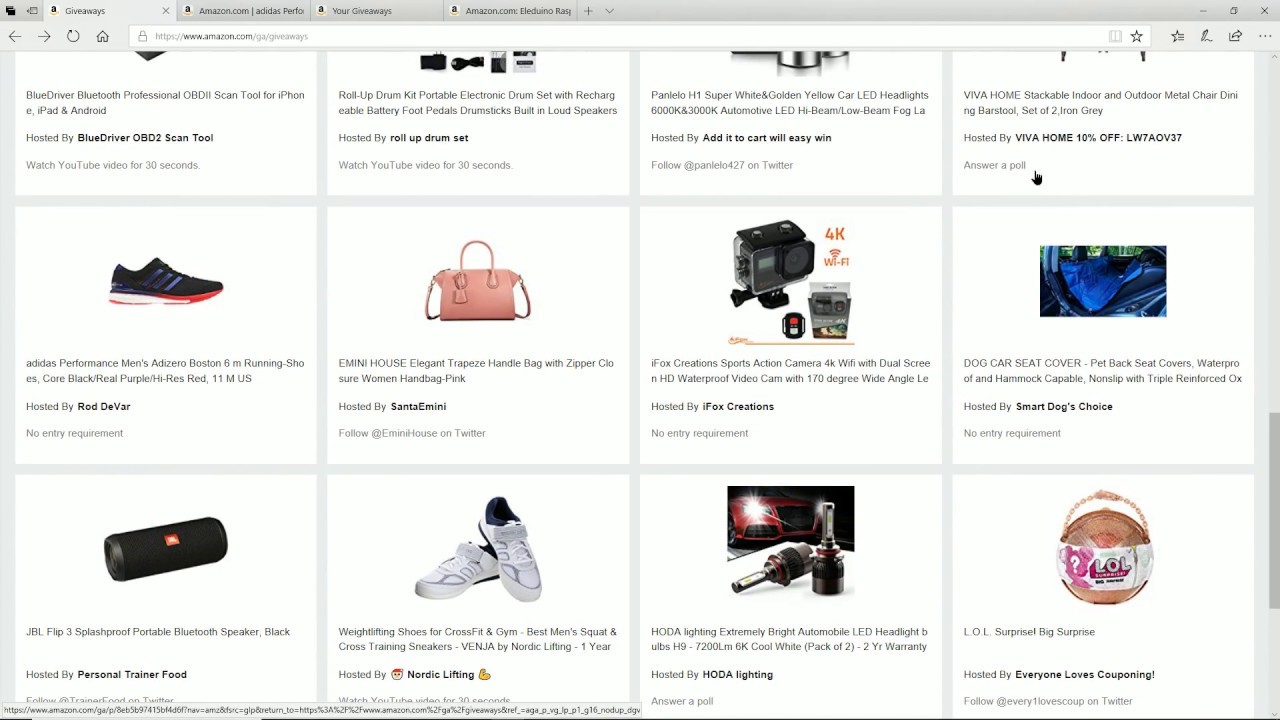Click site lock icon in address bar
The width and height of the screenshot is (1280, 720).
tap(142, 36)
